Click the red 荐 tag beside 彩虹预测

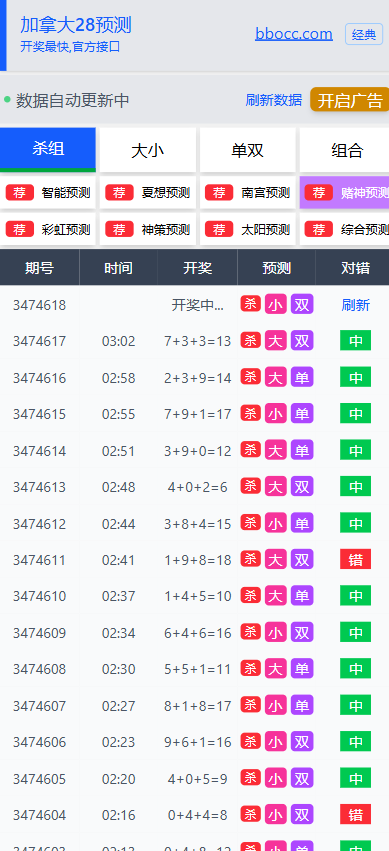20,229
